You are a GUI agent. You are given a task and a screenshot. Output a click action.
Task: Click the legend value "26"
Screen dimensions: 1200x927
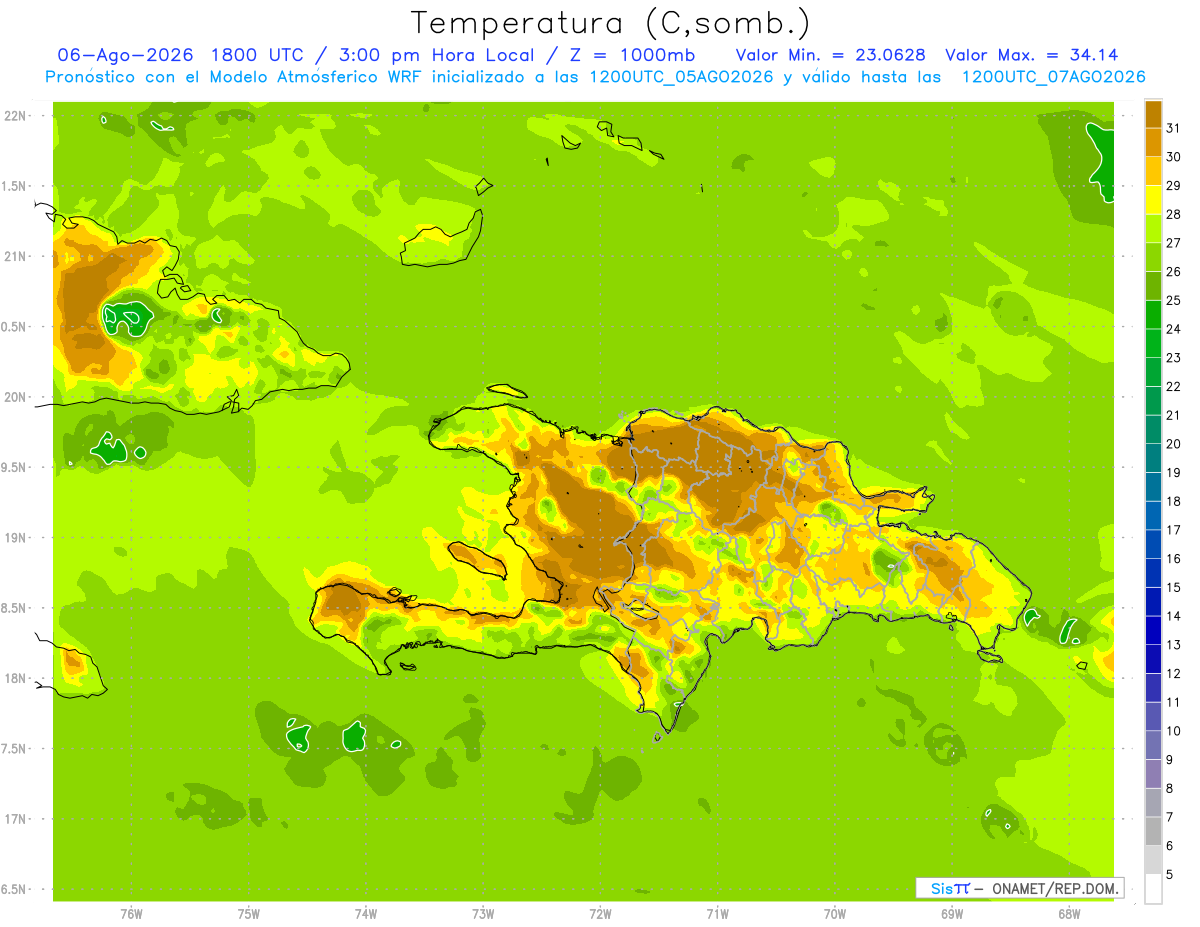tap(1174, 272)
